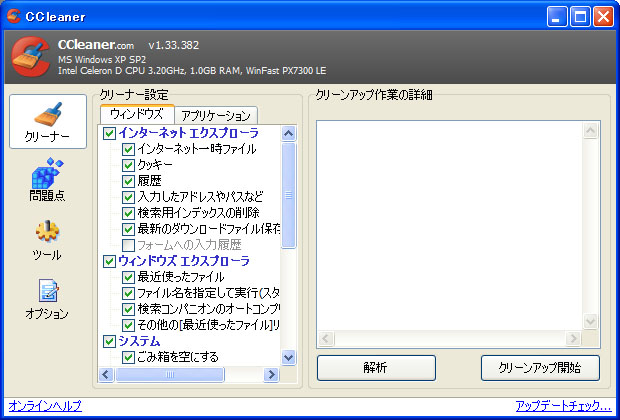The width and height of the screenshot is (620, 420).
Task: Open the クリーナー section icon
Action: click(48, 121)
